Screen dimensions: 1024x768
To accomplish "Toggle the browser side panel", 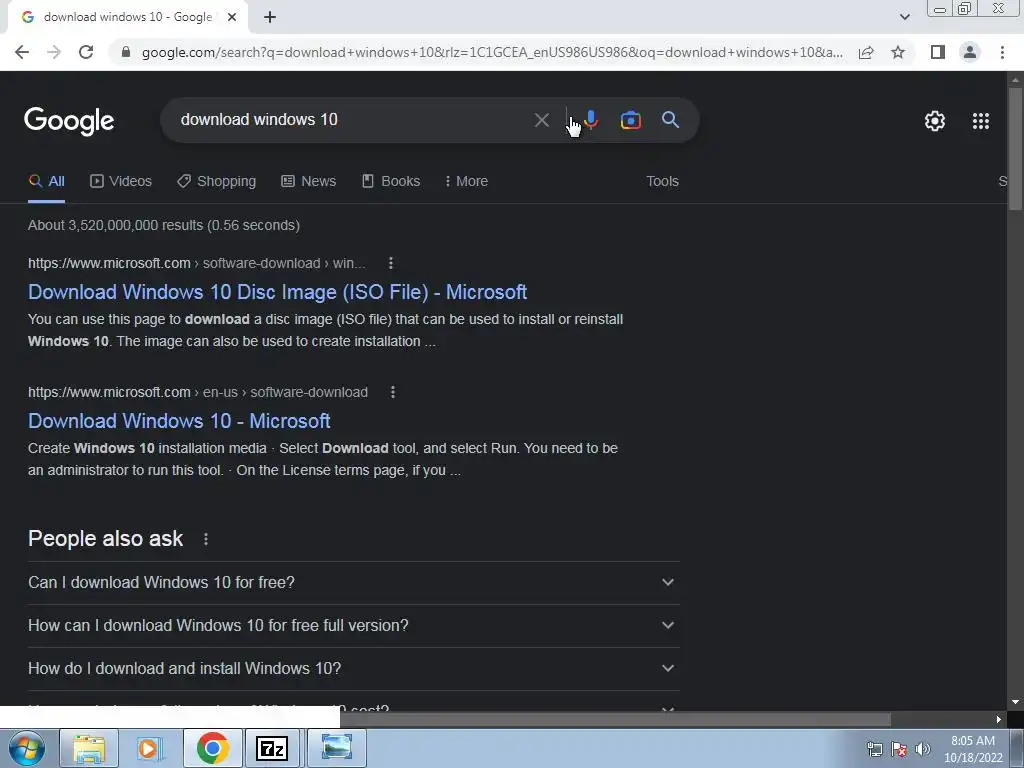I will tap(938, 52).
